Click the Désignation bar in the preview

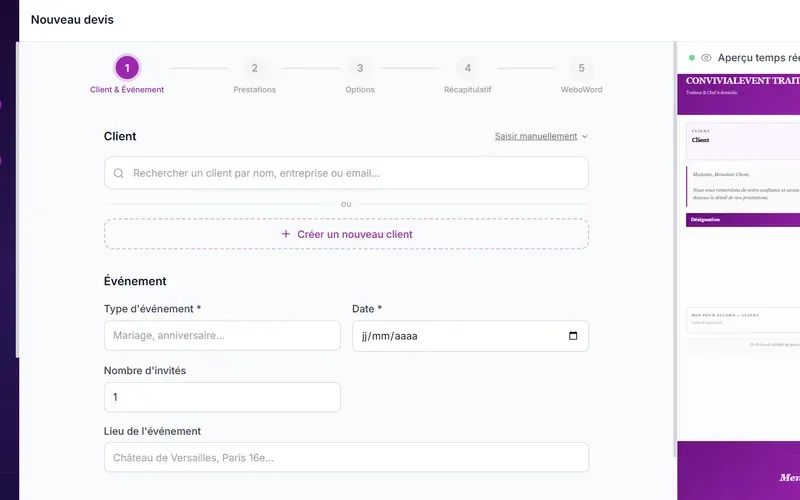[x=743, y=220]
